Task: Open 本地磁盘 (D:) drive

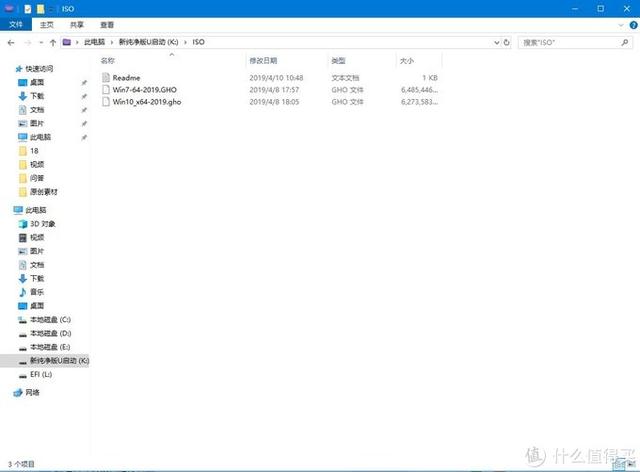Action: click(x=50, y=334)
